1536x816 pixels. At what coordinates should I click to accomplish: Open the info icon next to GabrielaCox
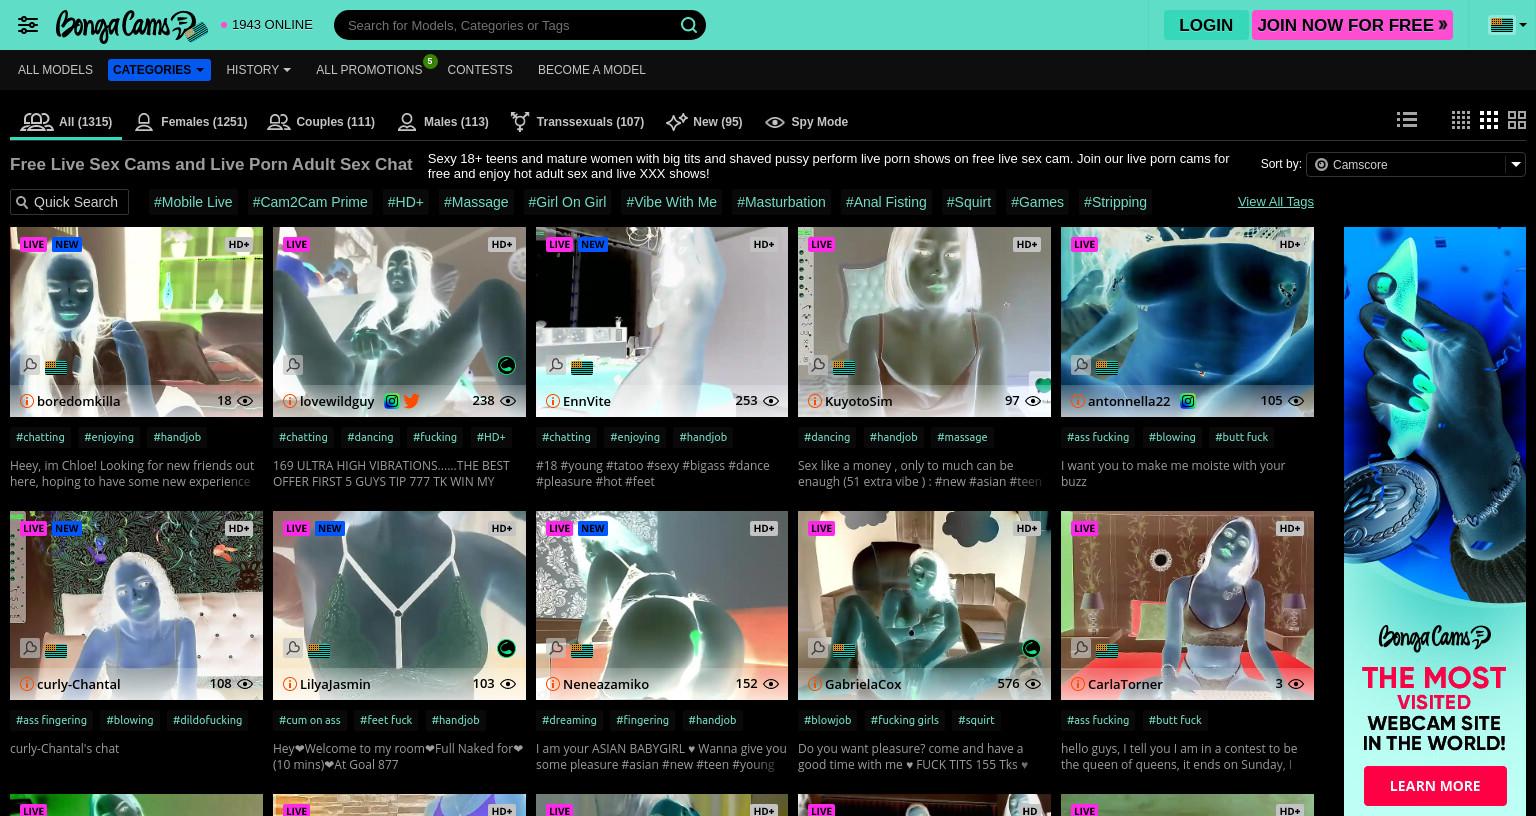pos(814,684)
